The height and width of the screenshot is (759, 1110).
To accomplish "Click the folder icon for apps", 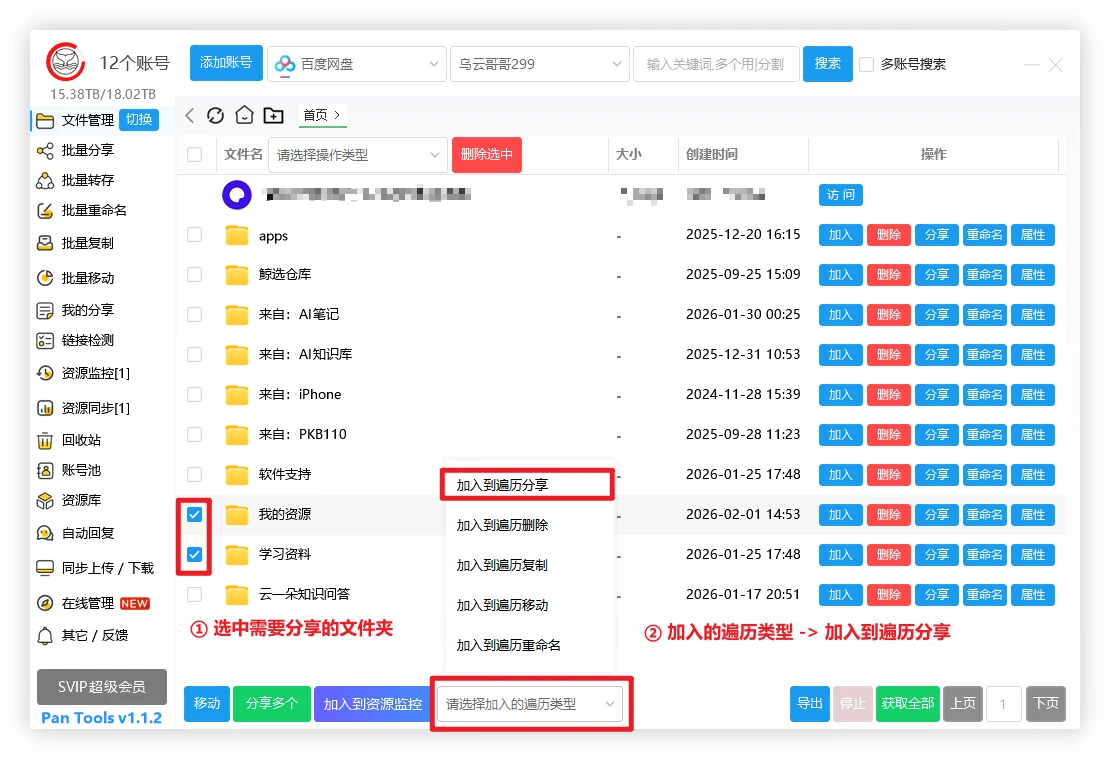I will coord(237,236).
